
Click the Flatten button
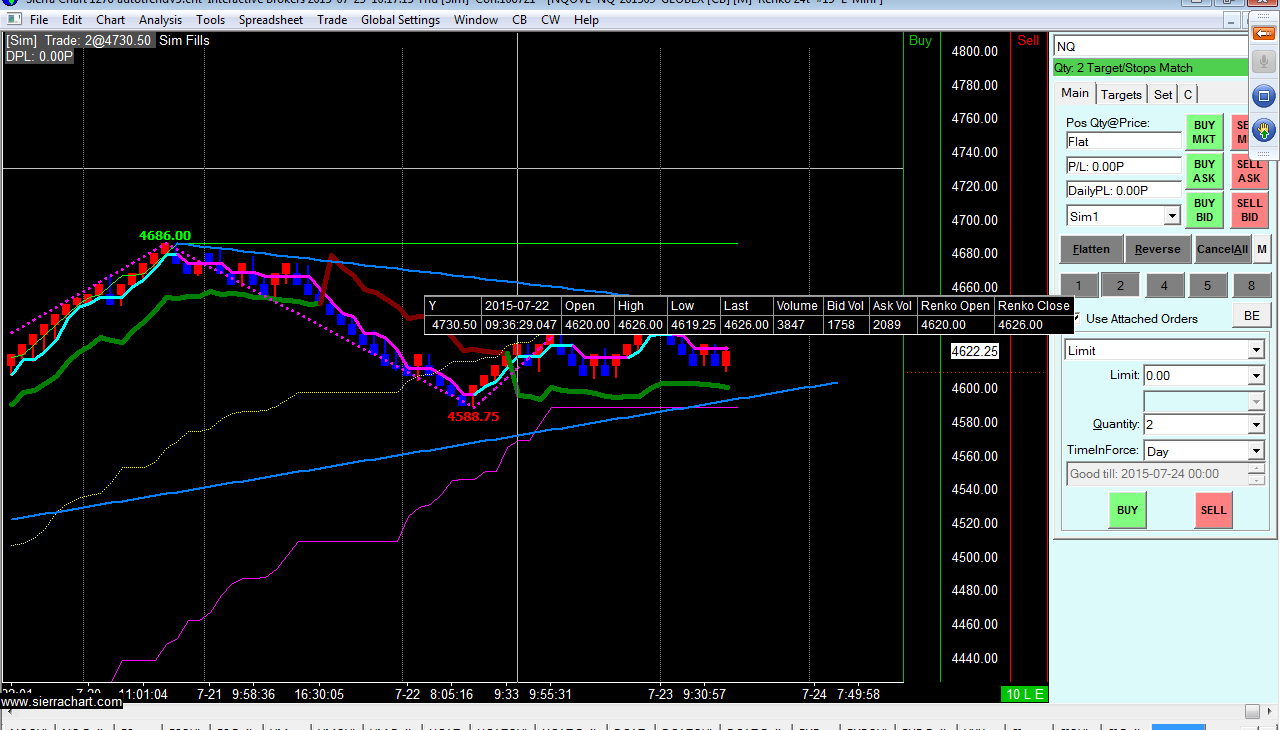click(1091, 249)
